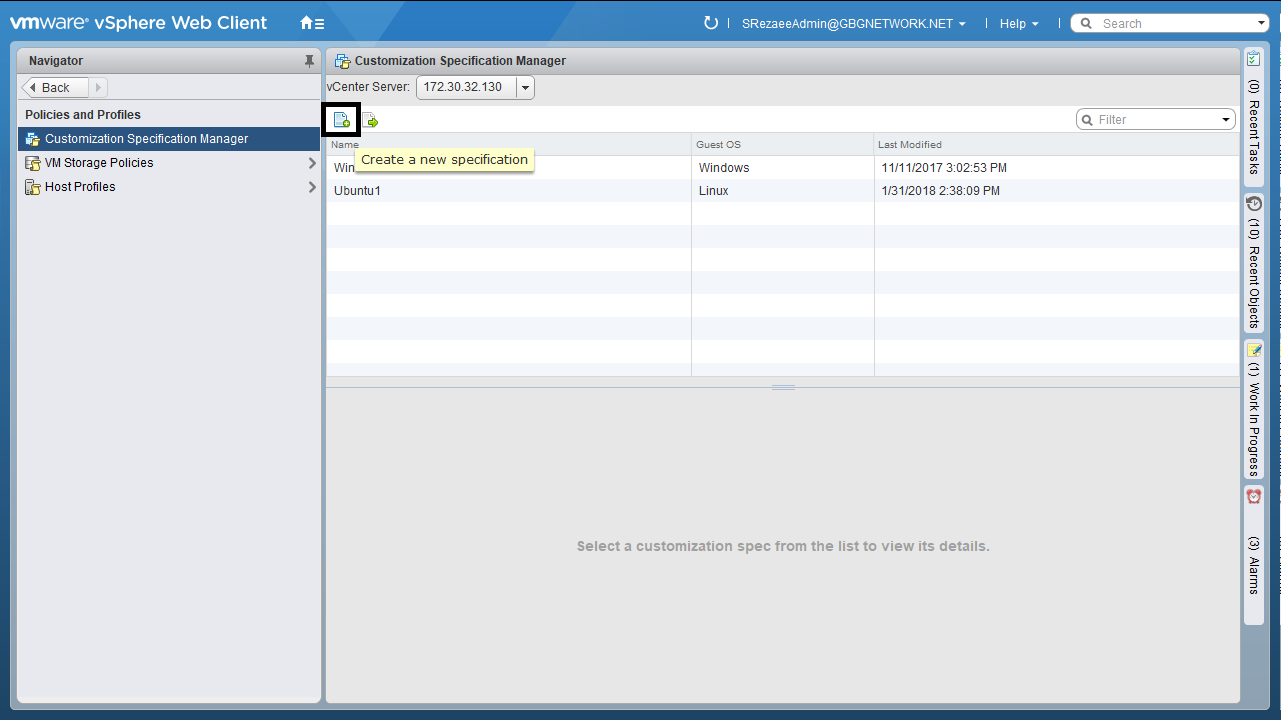
Task: Open the Recent Tasks side panel
Action: (1253, 116)
